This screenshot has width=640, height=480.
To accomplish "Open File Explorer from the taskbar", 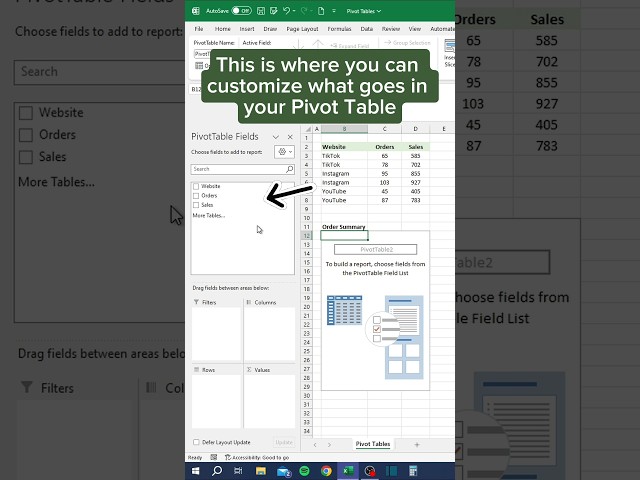I will click(x=260, y=471).
